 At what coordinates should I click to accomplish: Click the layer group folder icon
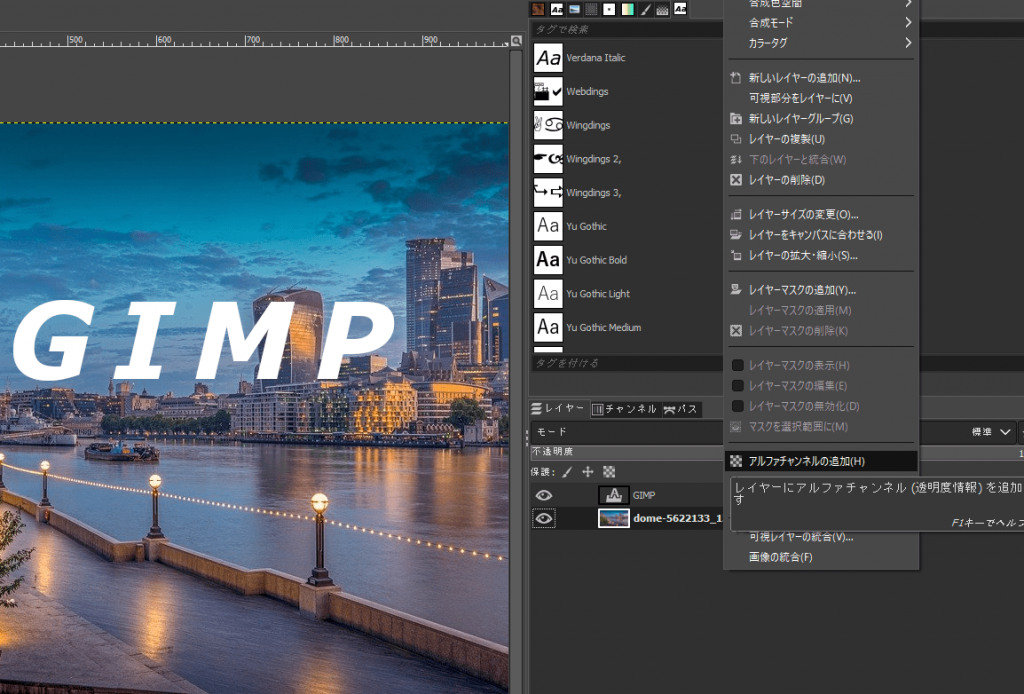736,119
